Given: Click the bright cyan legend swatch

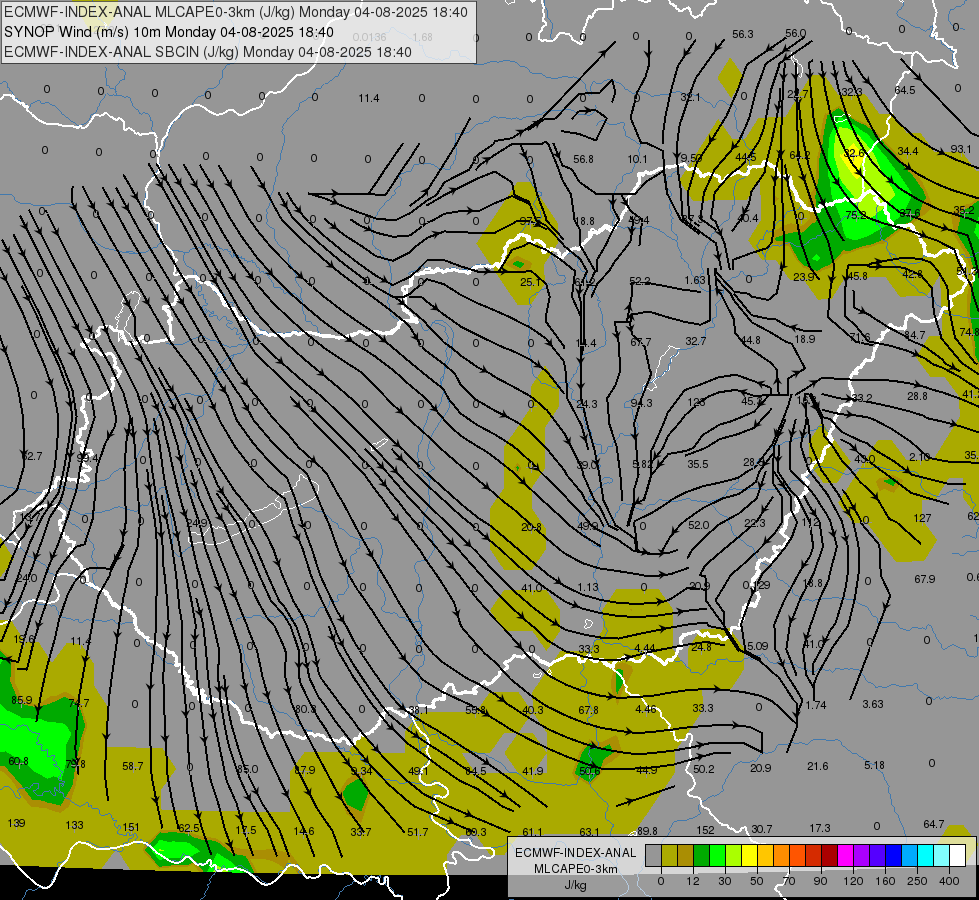Looking at the screenshot, I should tap(925, 855).
